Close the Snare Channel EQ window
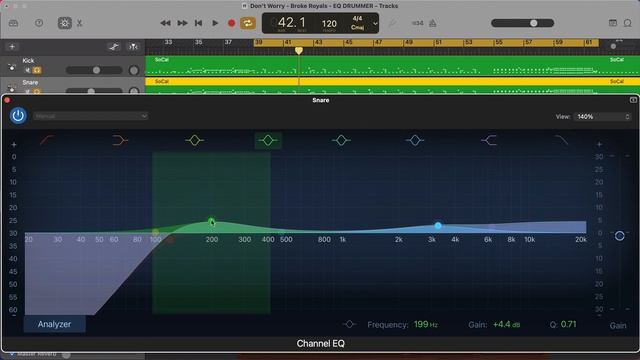This screenshot has height=360, width=640. (7, 100)
